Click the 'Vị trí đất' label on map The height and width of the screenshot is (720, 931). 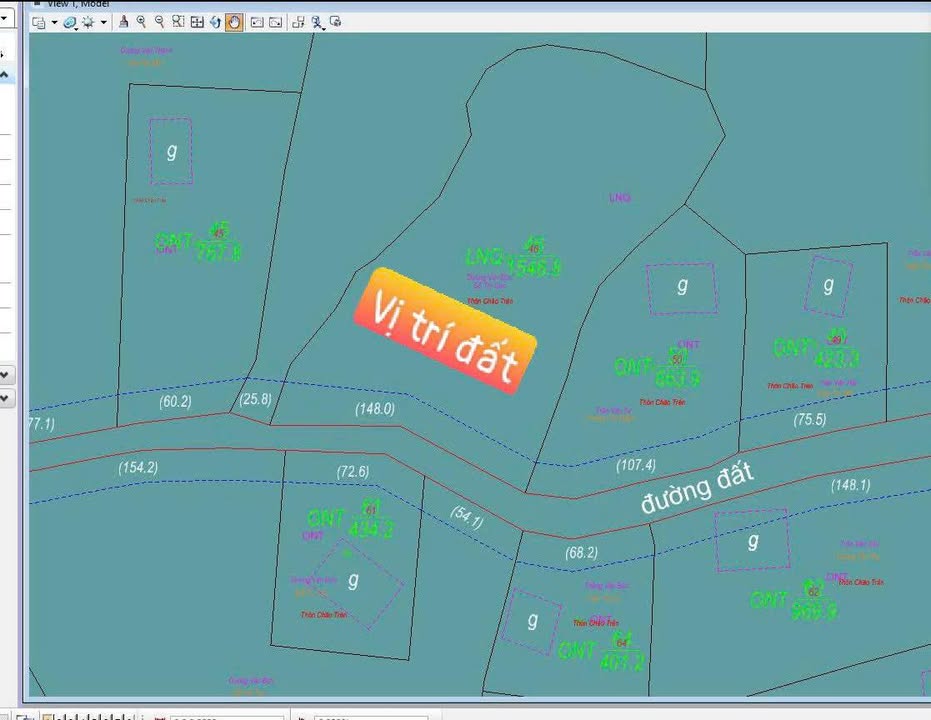tap(445, 330)
